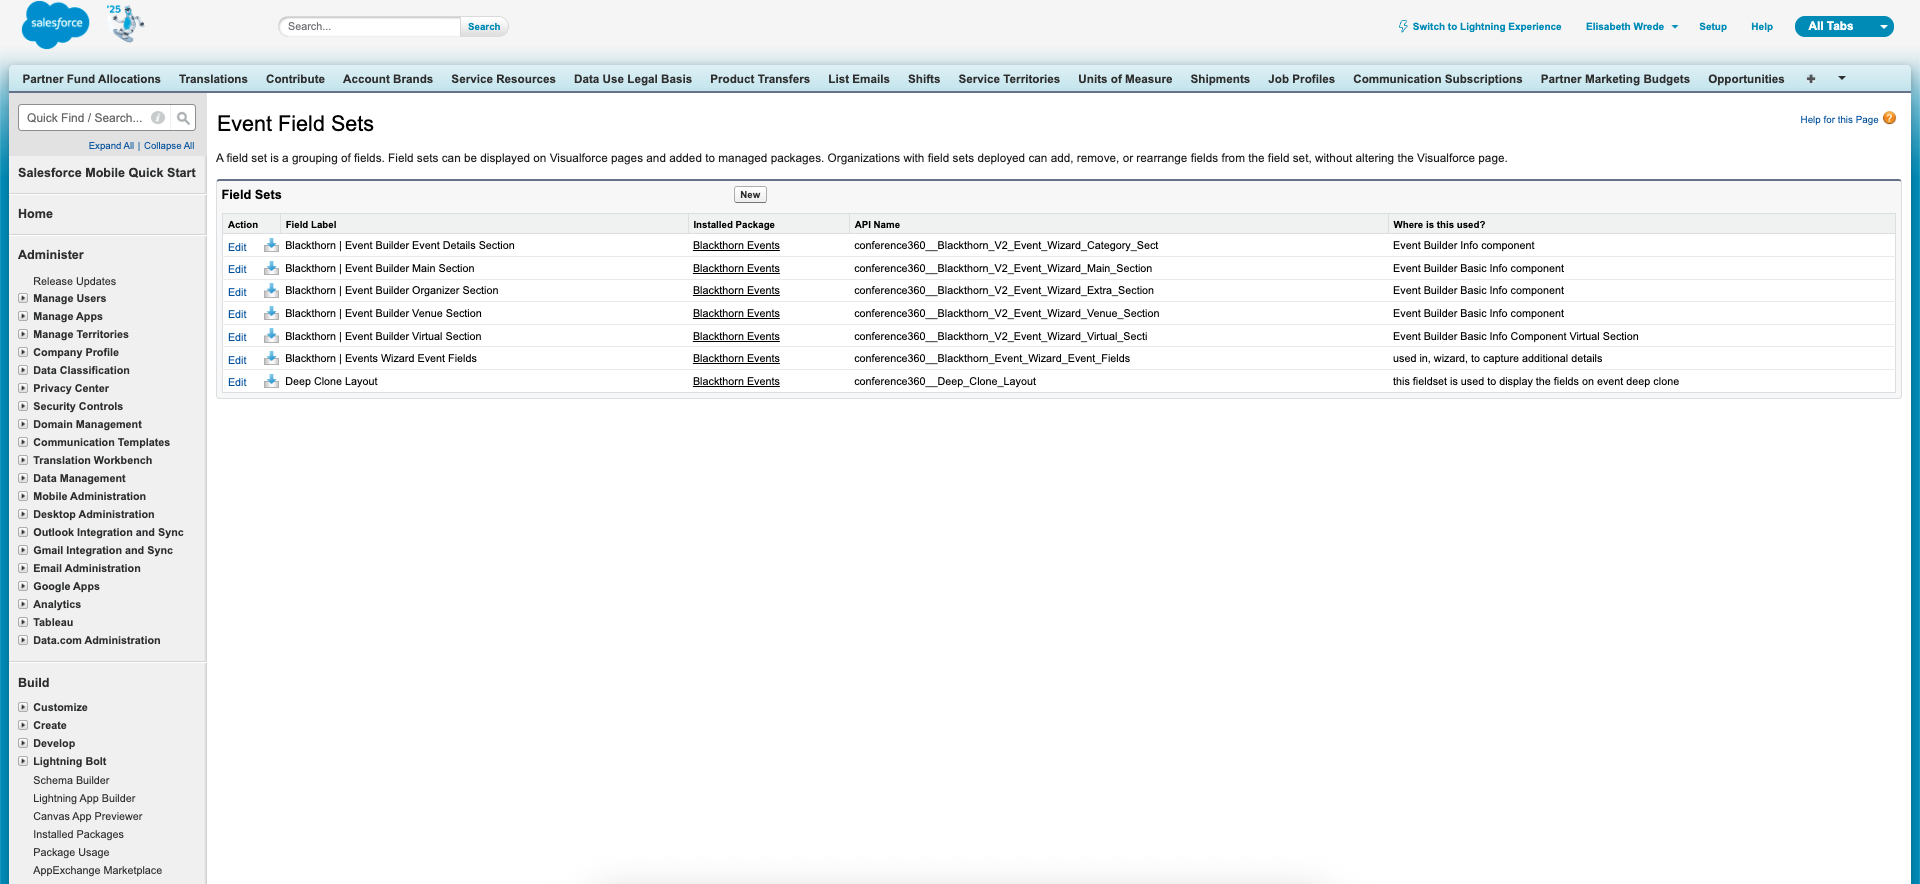Image resolution: width=1920 pixels, height=884 pixels.
Task: Expand Lightning Bolt node
Action: [x=23, y=761]
